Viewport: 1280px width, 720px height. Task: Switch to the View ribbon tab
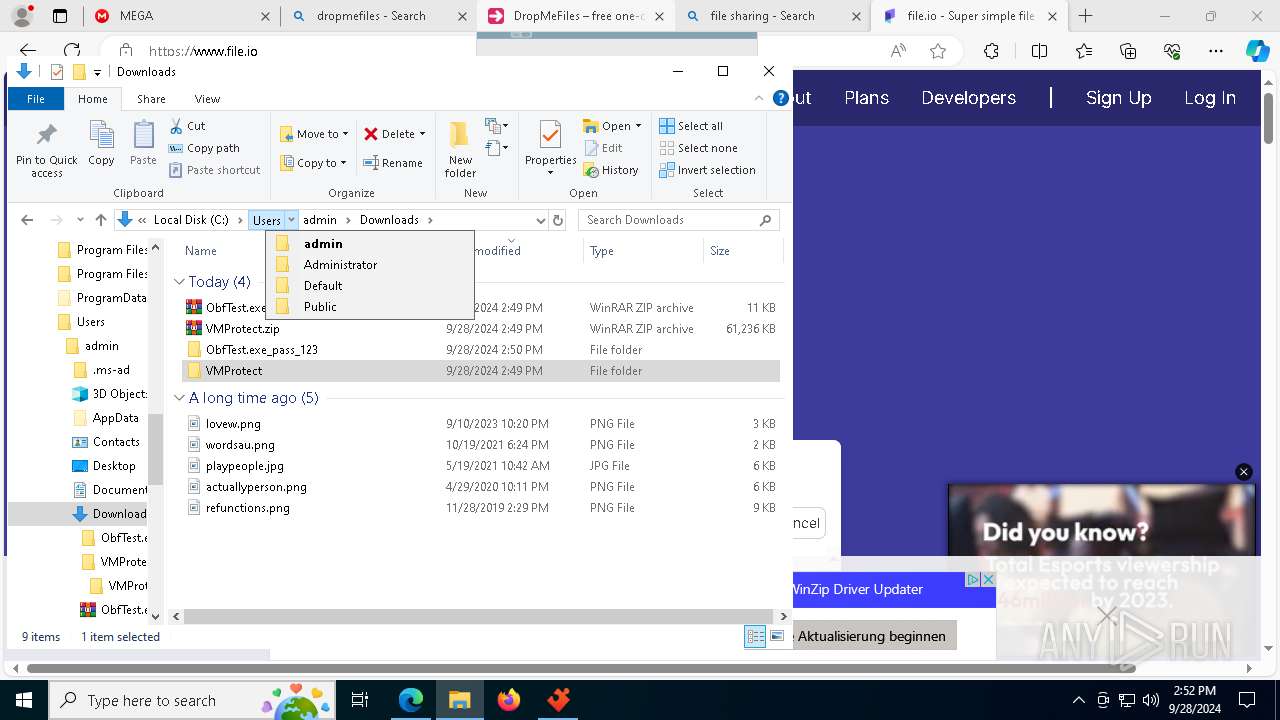(207, 99)
